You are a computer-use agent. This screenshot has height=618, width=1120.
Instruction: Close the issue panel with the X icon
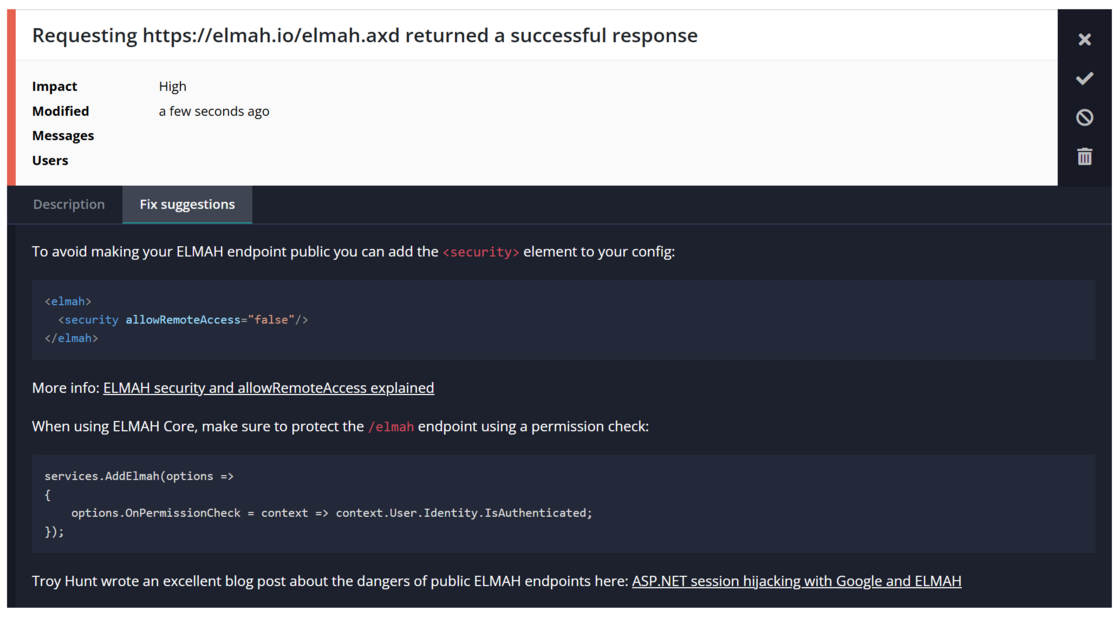1084,39
